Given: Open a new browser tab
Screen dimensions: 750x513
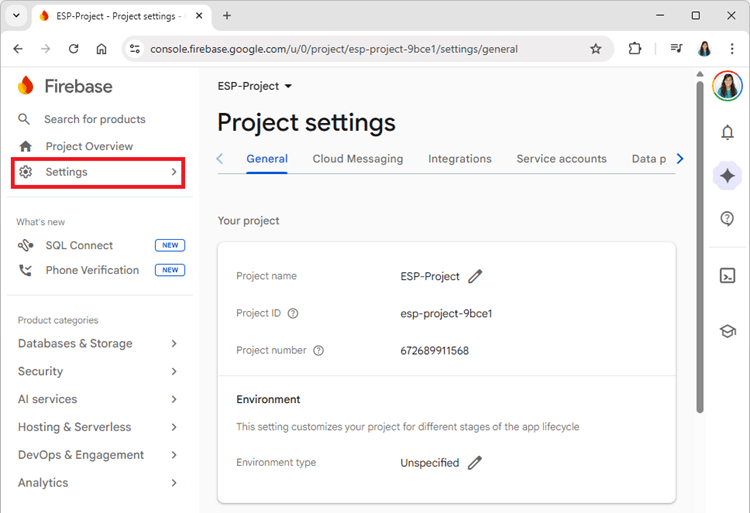Looking at the screenshot, I should [227, 16].
